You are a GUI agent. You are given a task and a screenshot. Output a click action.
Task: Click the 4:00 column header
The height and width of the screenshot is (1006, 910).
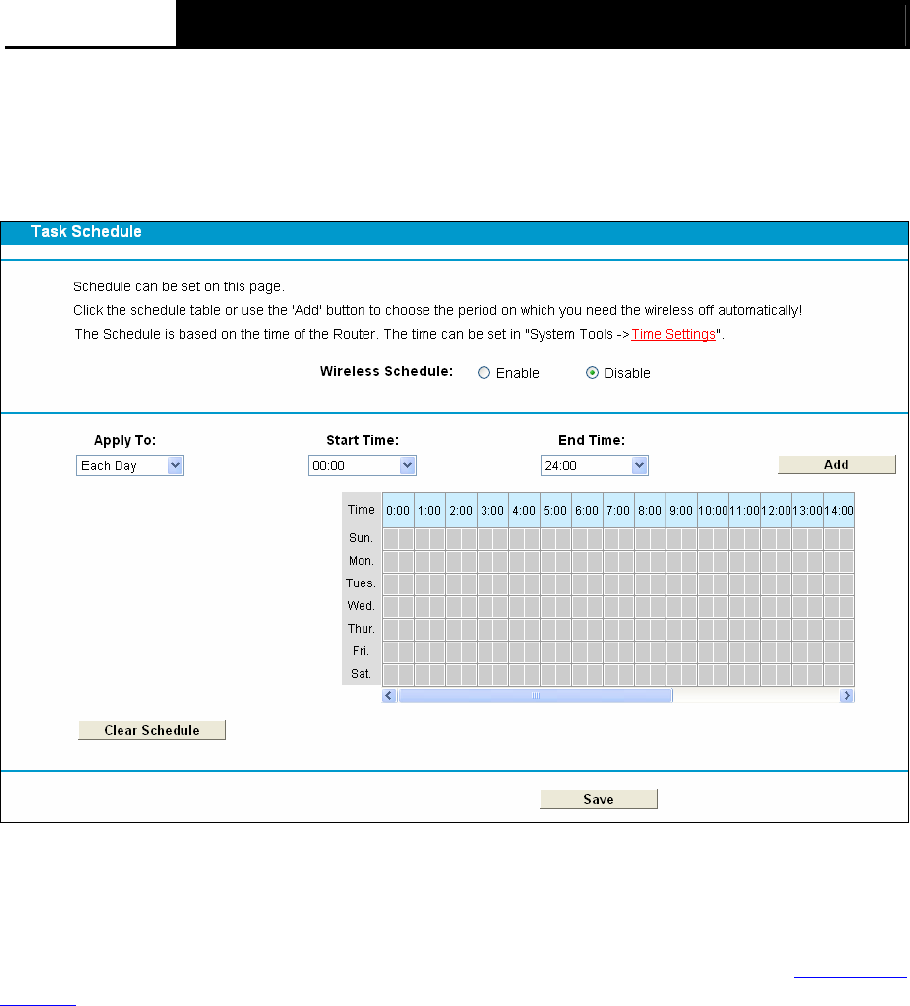(x=524, y=511)
